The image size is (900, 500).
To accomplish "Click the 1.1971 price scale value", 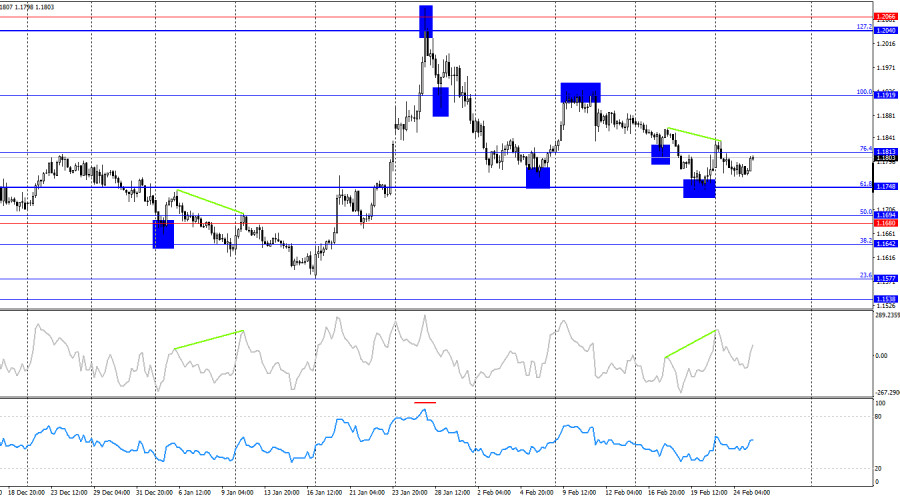I will [886, 68].
